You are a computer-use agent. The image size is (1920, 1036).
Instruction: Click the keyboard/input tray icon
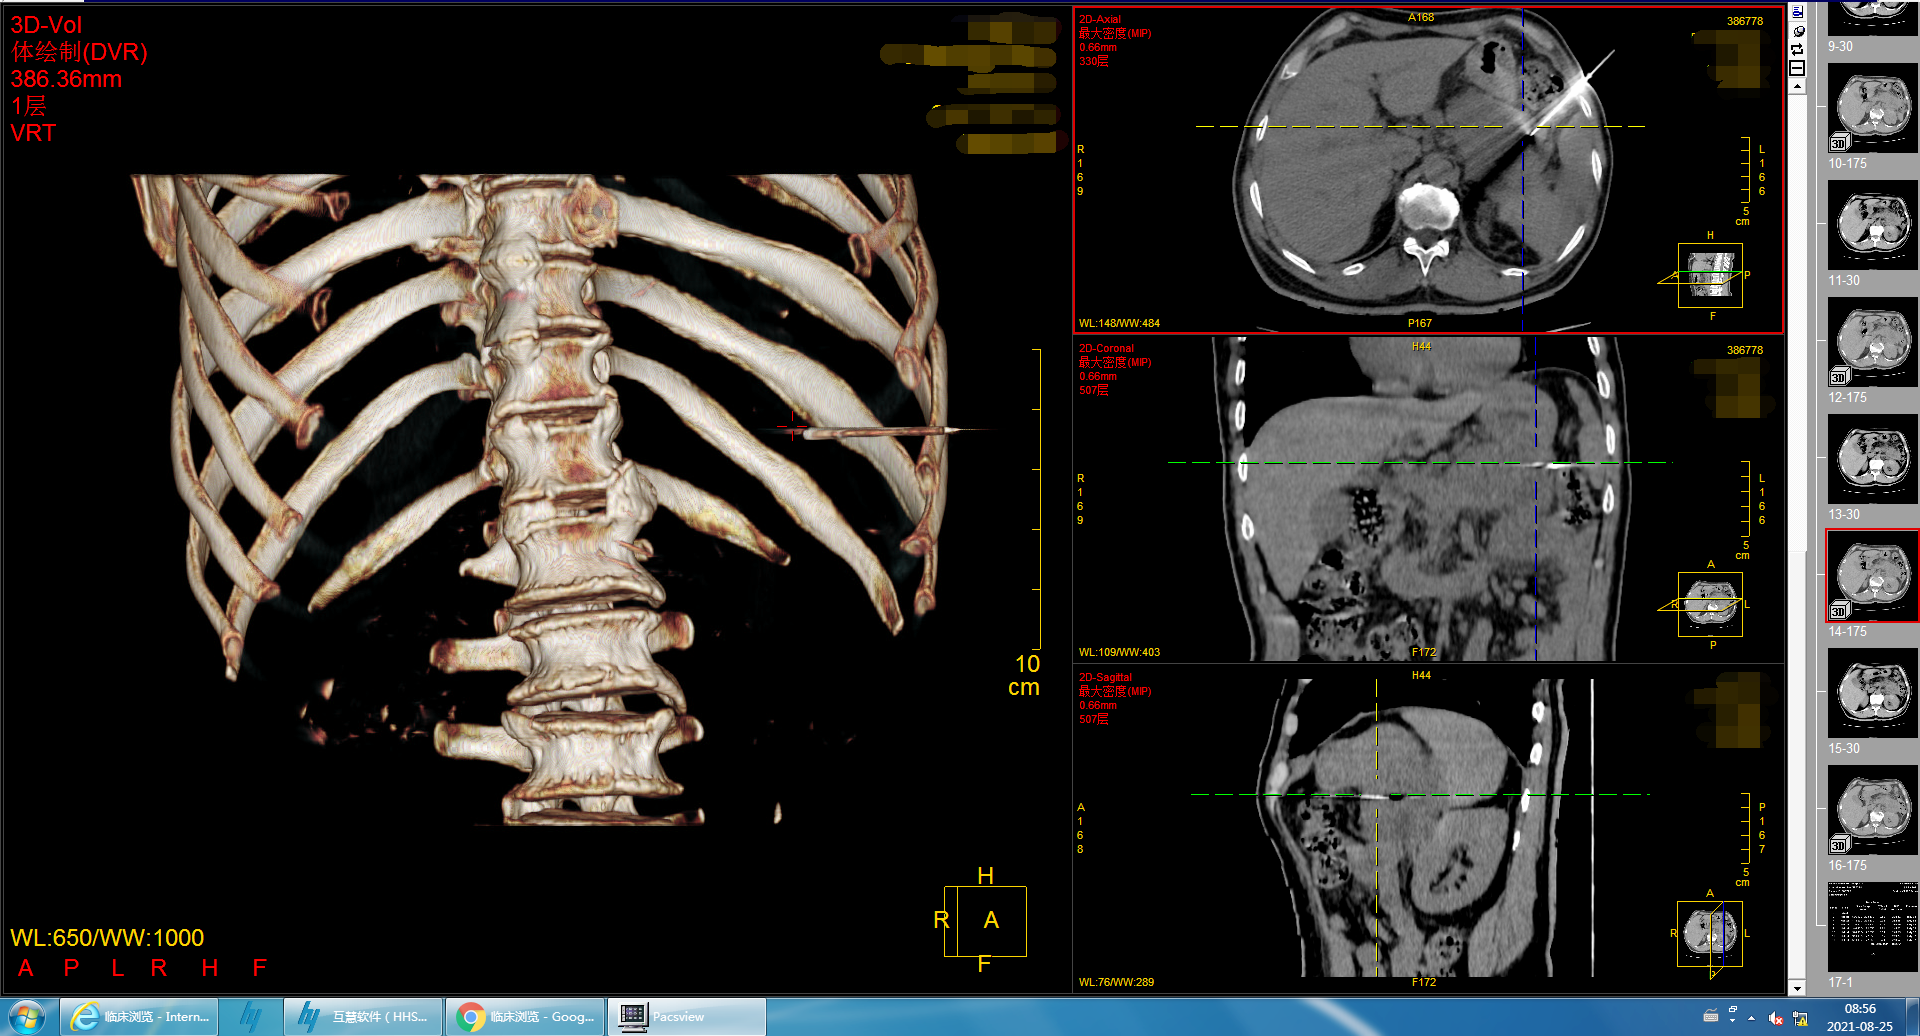(x=1711, y=1015)
